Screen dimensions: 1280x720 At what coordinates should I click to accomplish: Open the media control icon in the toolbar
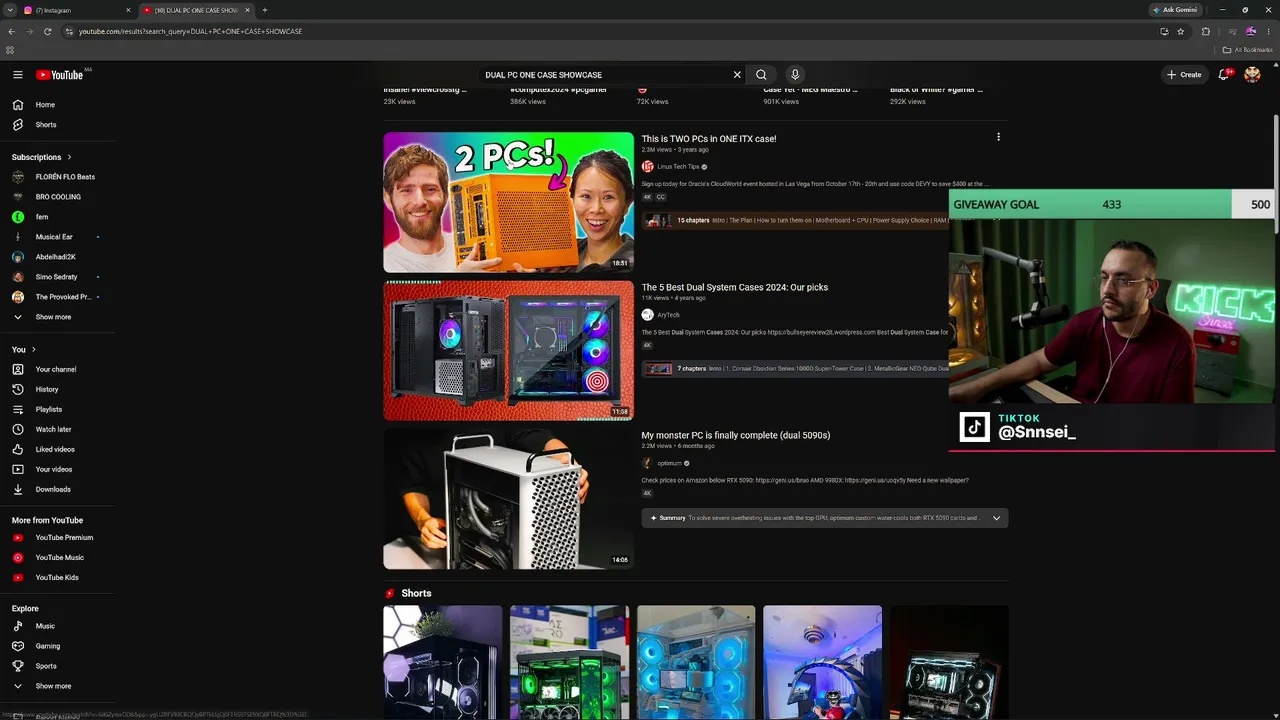[1231, 31]
